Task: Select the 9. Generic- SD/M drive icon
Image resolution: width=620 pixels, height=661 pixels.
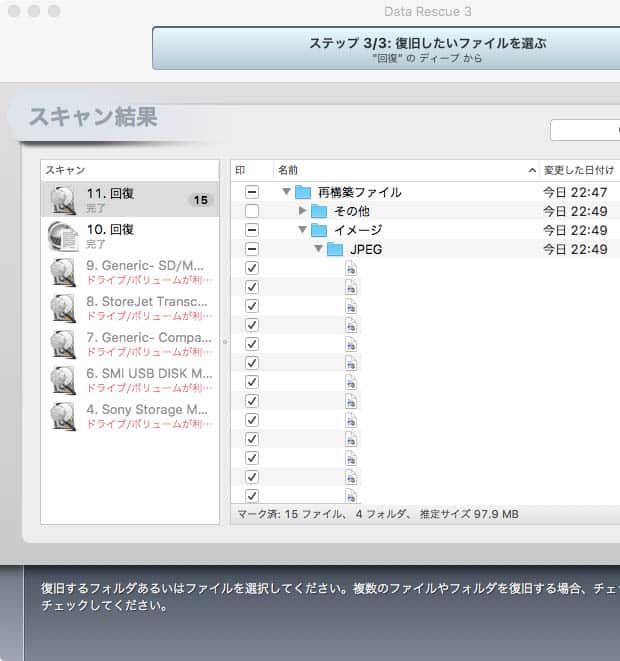Action: tap(64, 272)
